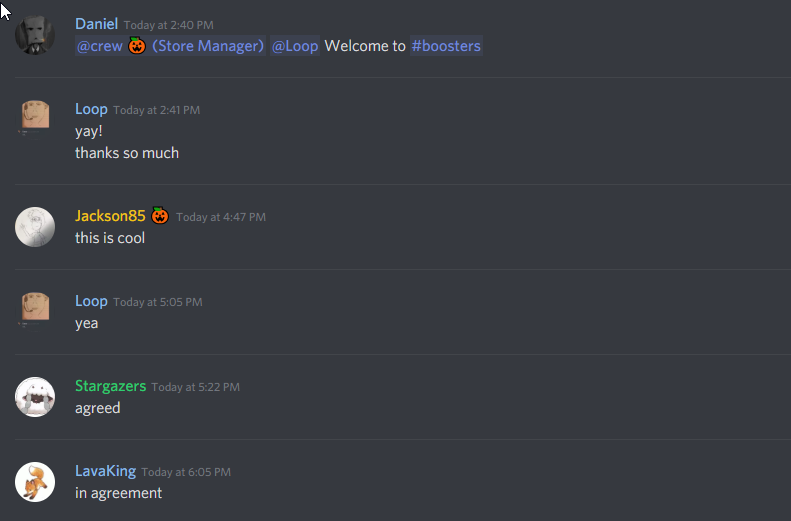The height and width of the screenshot is (521, 791).
Task: Click Loop's avatar on the 'yay!' message
Action: (35, 120)
